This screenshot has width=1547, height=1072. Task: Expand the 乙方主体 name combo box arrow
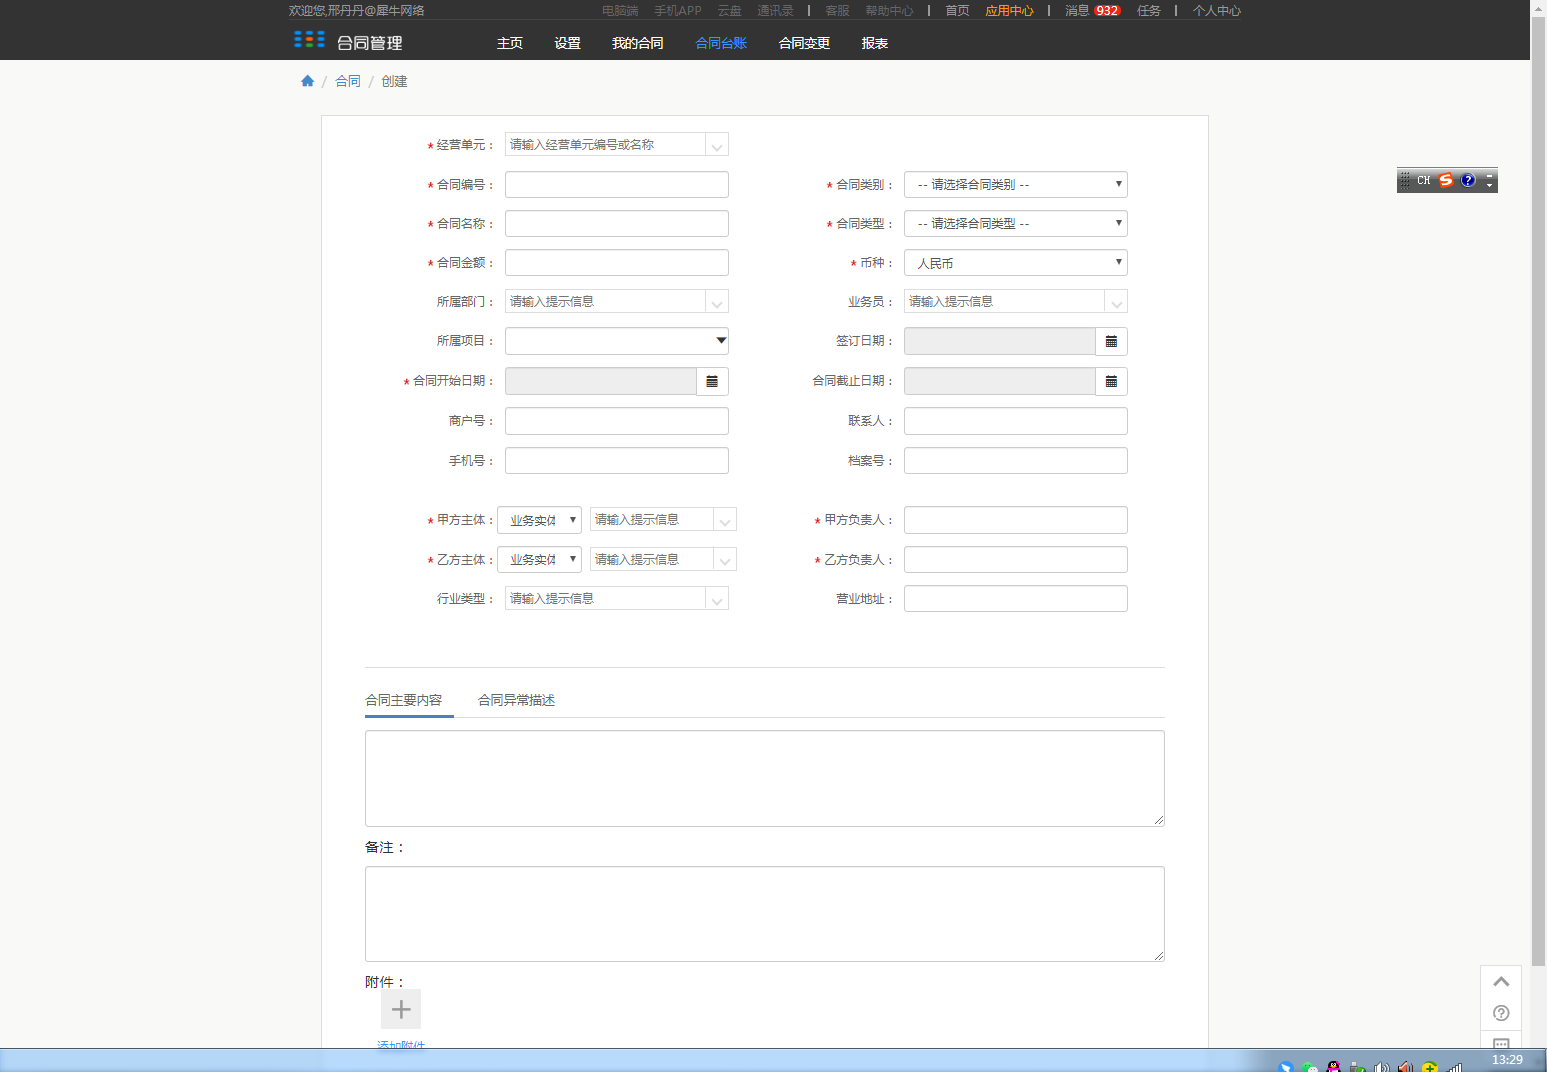pos(725,559)
